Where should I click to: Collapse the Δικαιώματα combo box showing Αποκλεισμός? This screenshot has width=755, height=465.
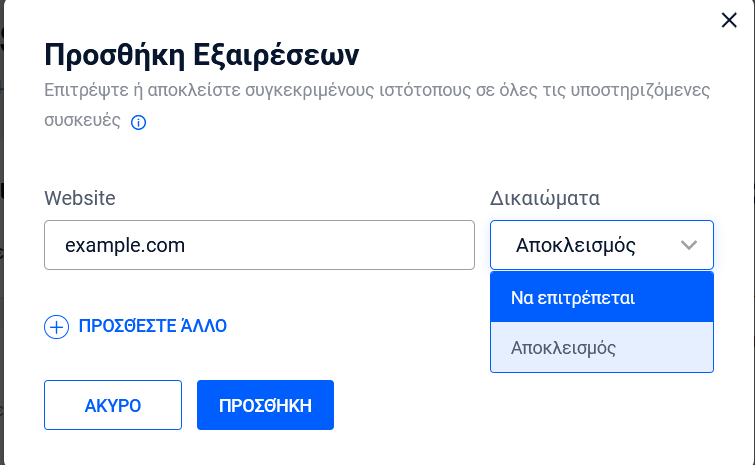[602, 245]
